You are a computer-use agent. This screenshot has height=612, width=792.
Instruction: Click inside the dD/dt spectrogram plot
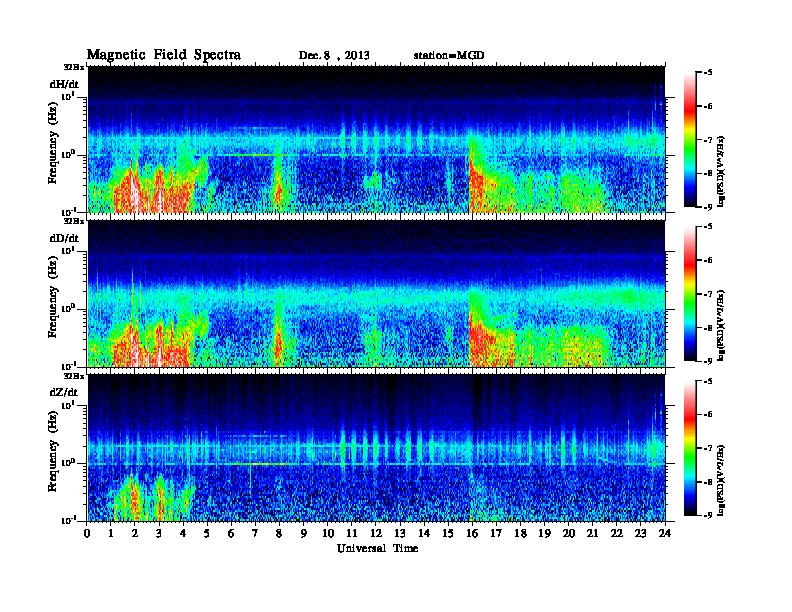click(x=376, y=294)
